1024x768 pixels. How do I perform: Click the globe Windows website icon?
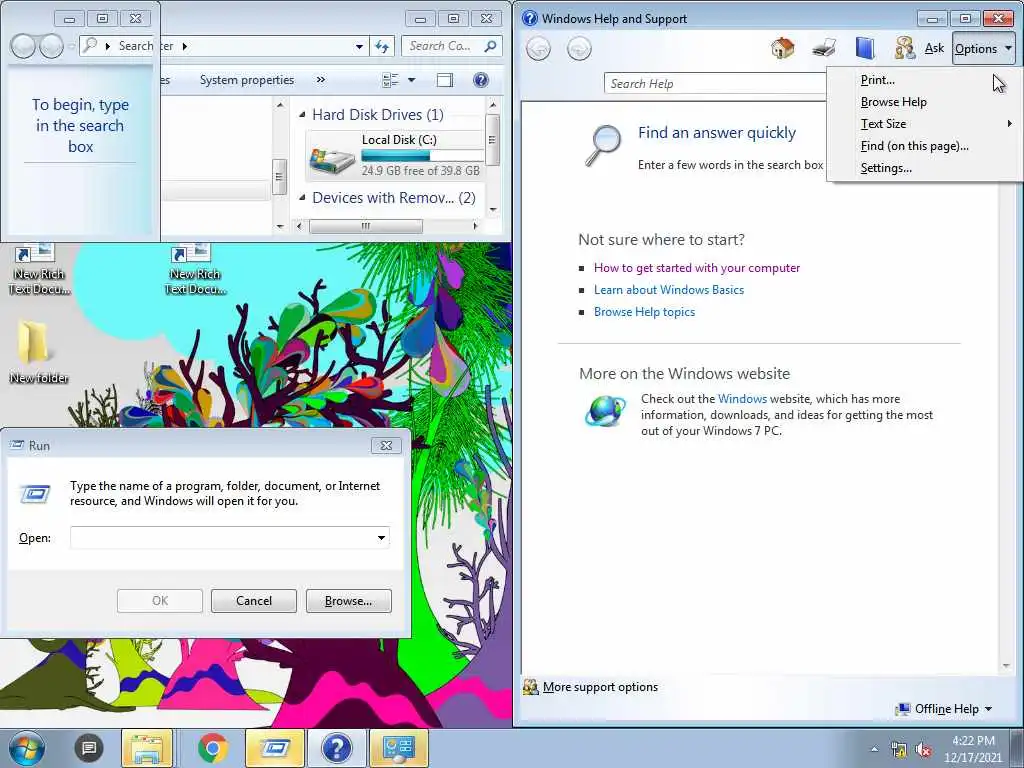(605, 411)
